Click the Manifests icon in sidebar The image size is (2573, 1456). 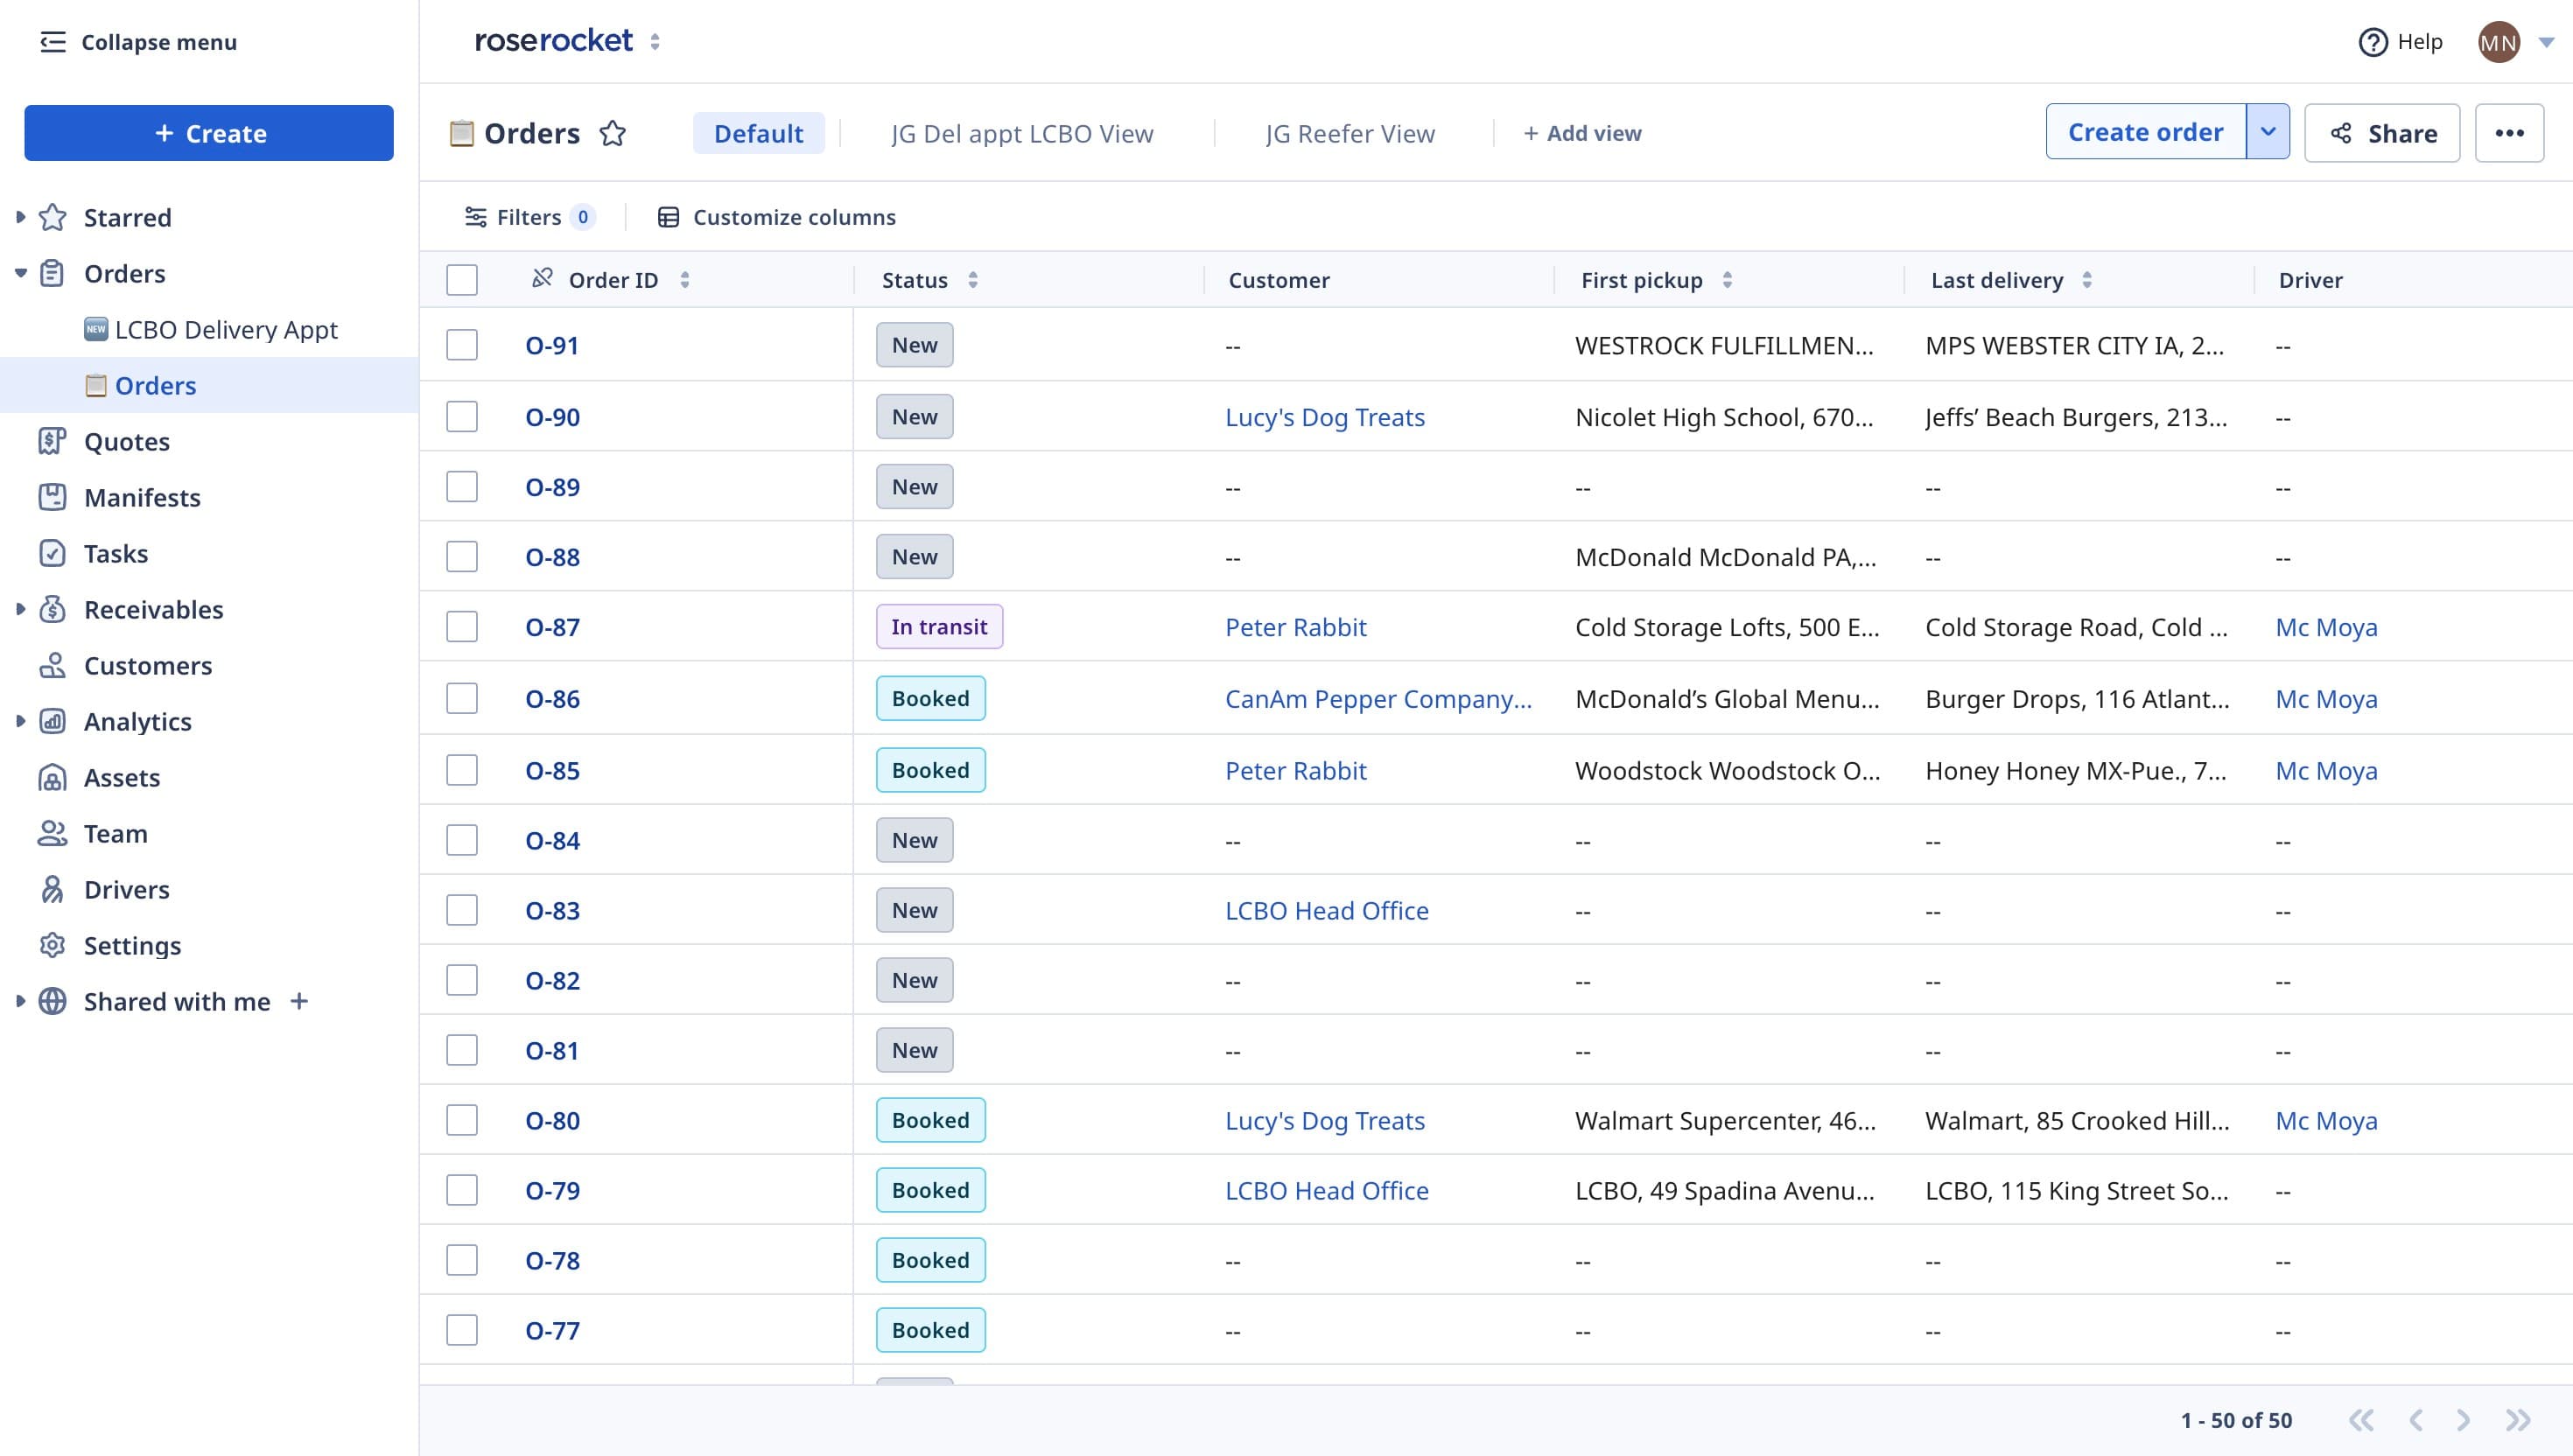(53, 497)
